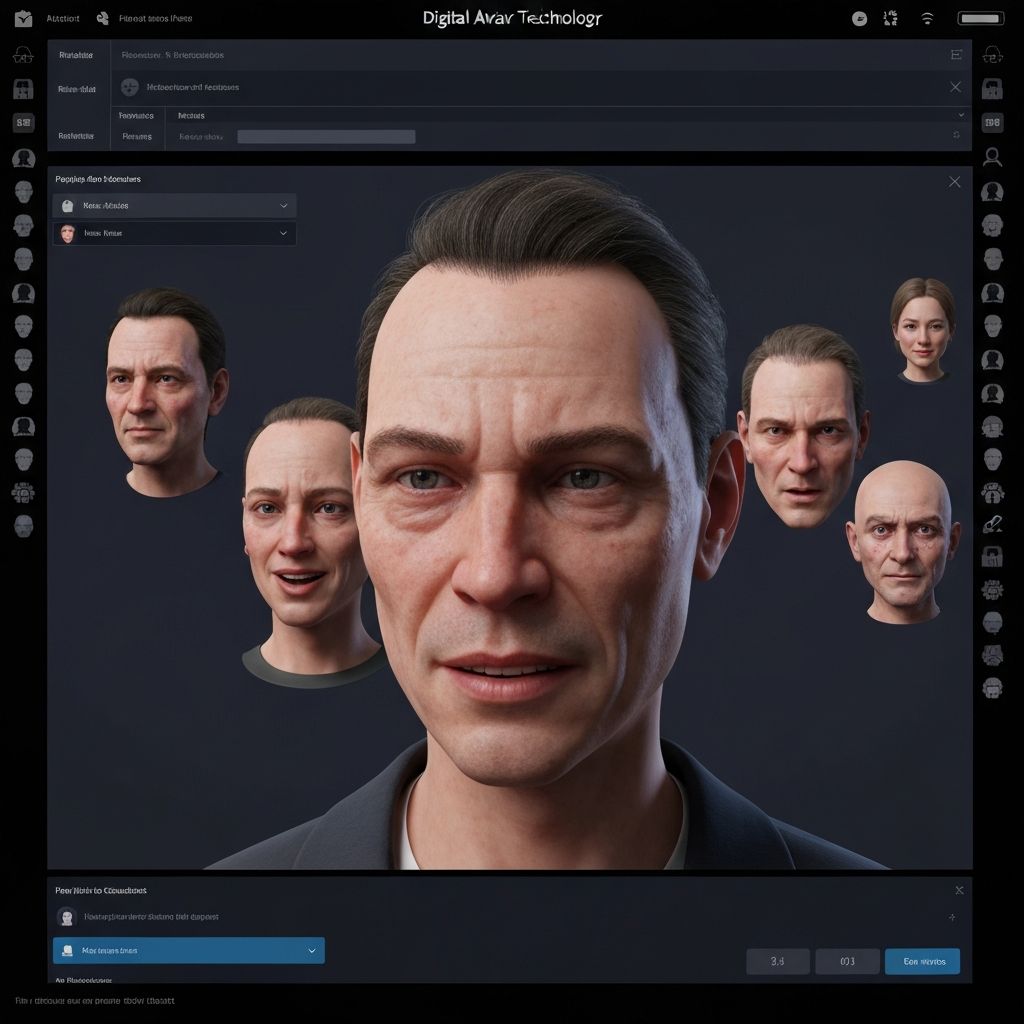The height and width of the screenshot is (1024, 1024).
Task: Click the Attction menu item at top left
Action: (62, 17)
